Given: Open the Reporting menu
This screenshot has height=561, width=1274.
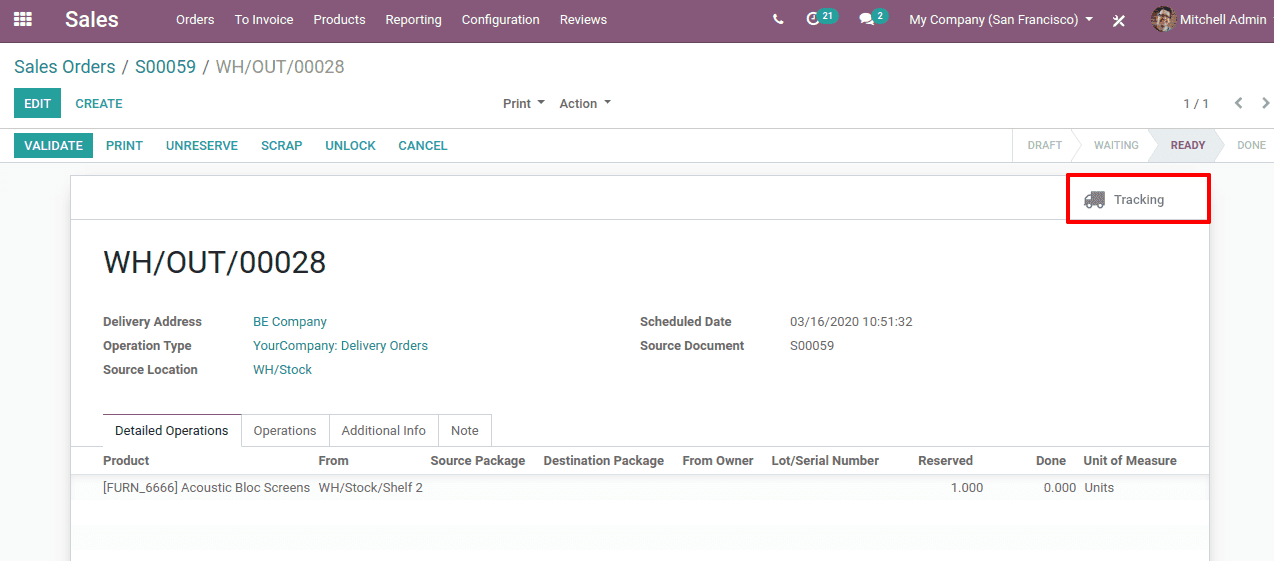Looking at the screenshot, I should pos(413,19).
